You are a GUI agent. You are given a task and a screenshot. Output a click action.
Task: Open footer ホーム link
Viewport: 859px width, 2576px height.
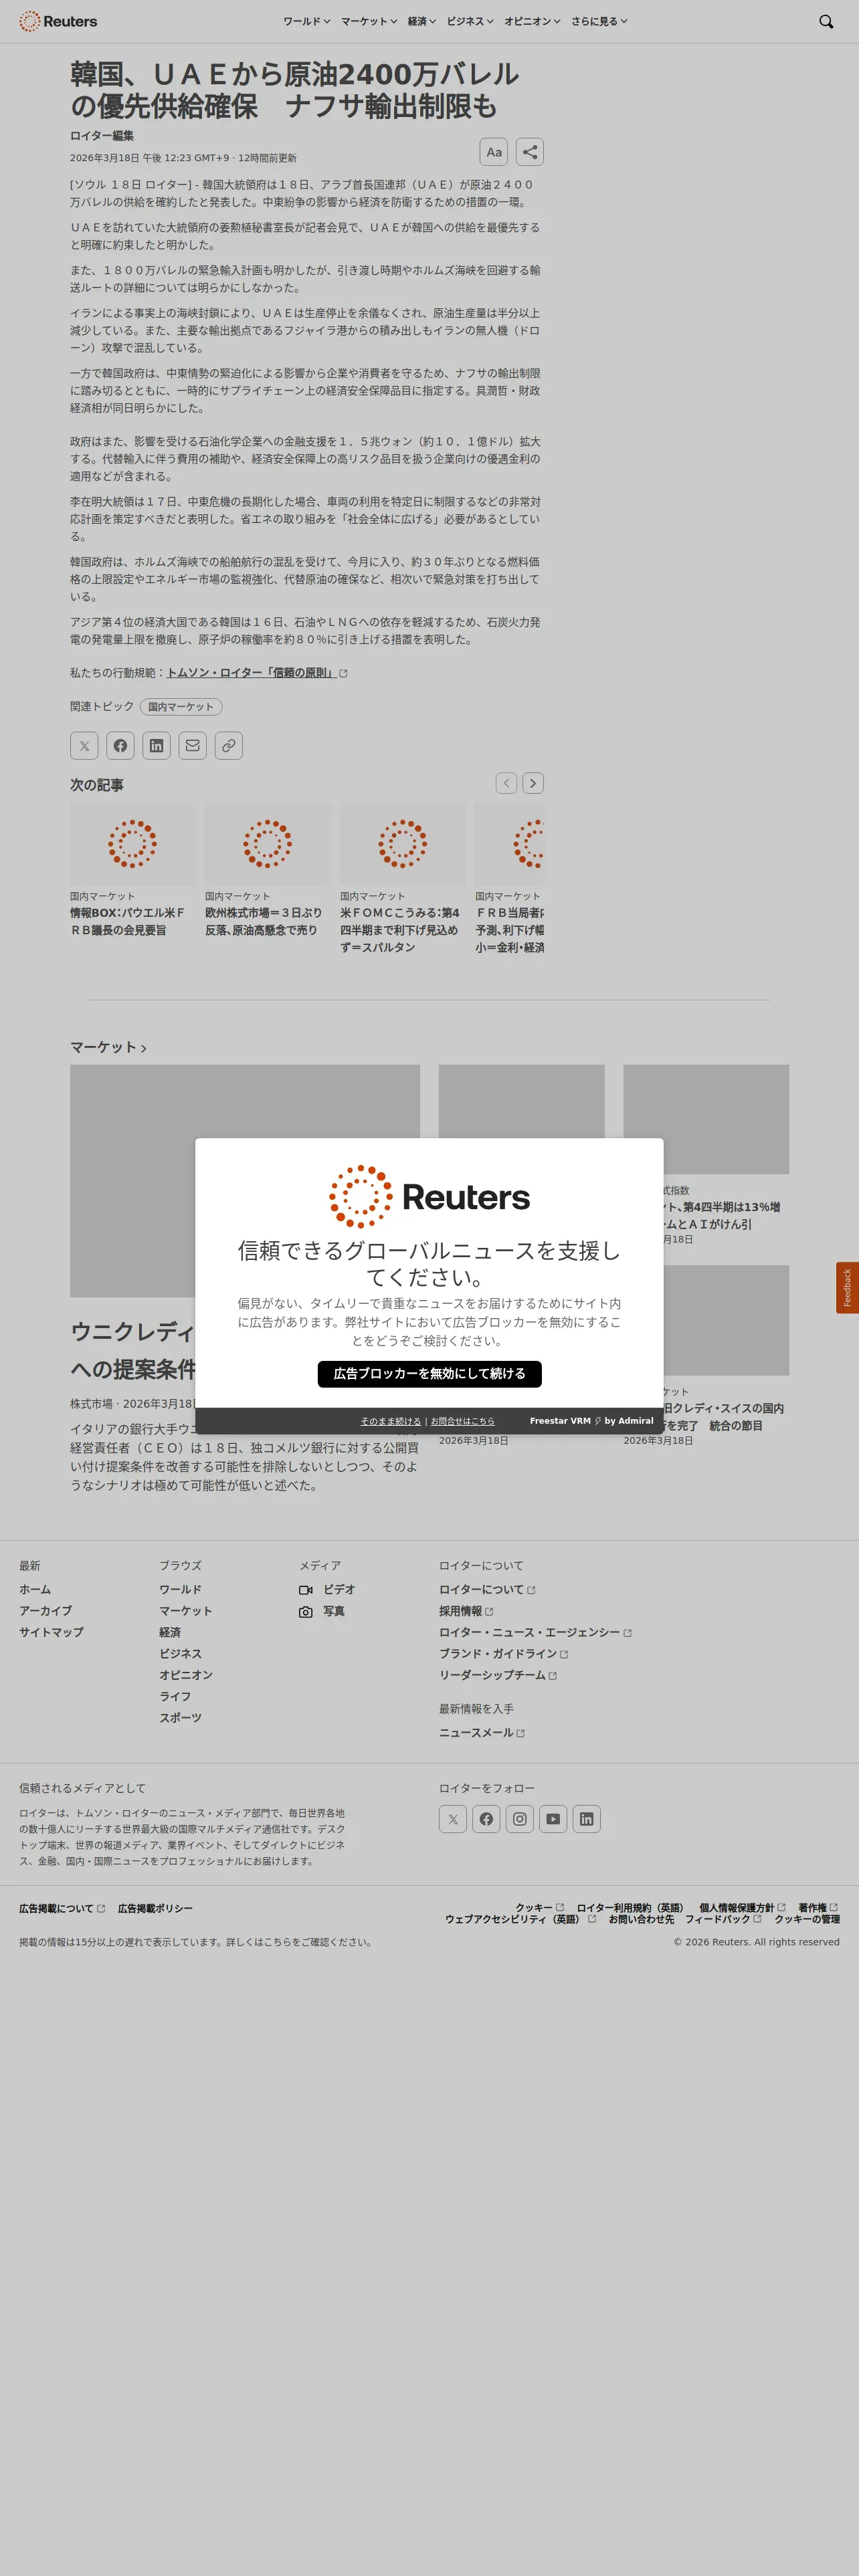(35, 1589)
